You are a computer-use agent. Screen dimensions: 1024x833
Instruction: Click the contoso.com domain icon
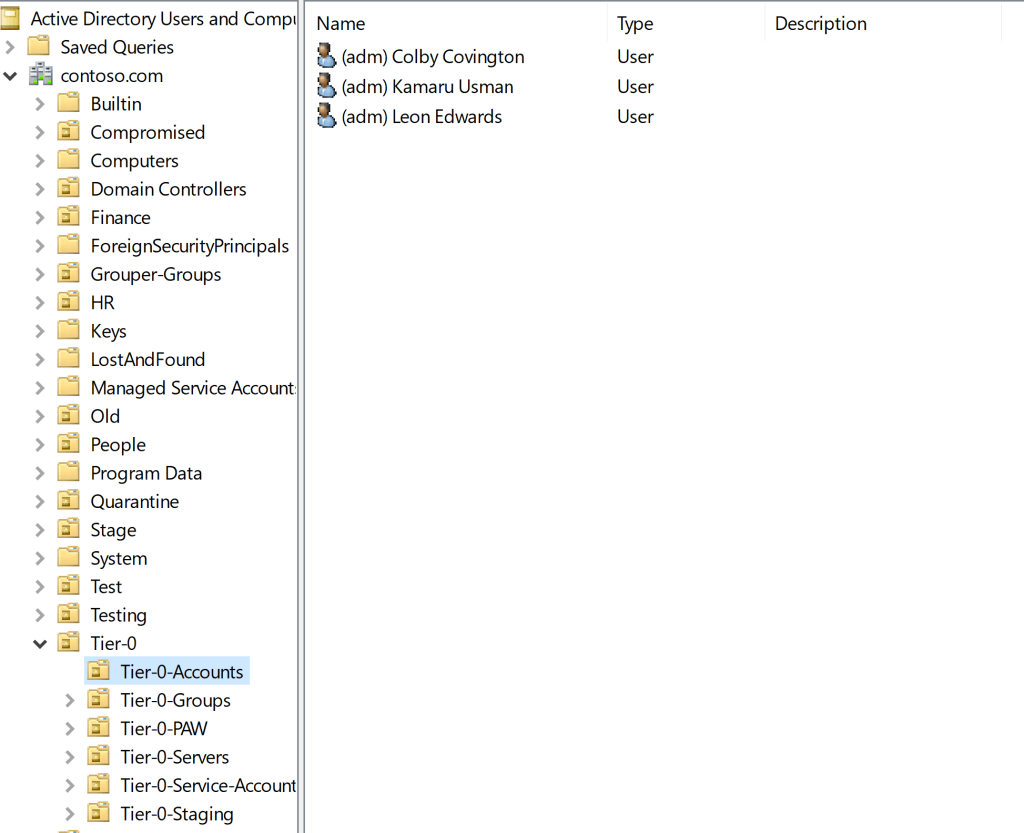(40, 75)
